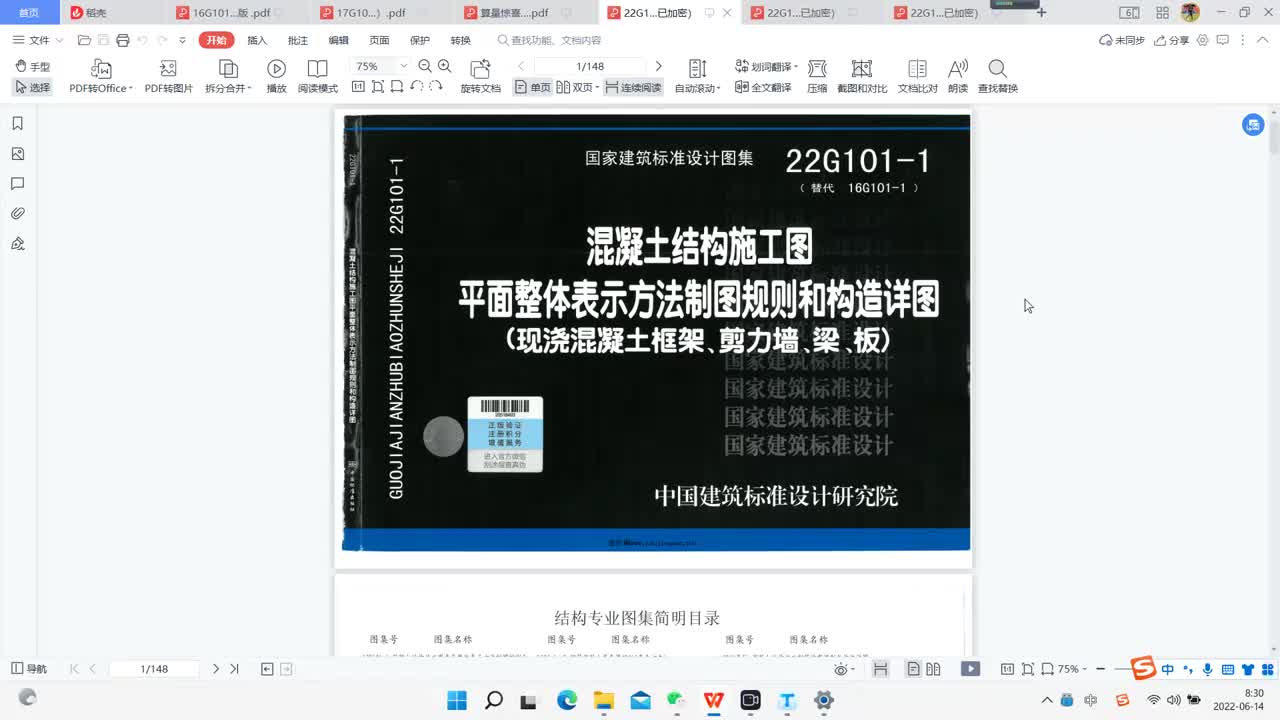The height and width of the screenshot is (720, 1280).
Task: Expand quick access toolbar customize arrow
Action: click(x=182, y=40)
